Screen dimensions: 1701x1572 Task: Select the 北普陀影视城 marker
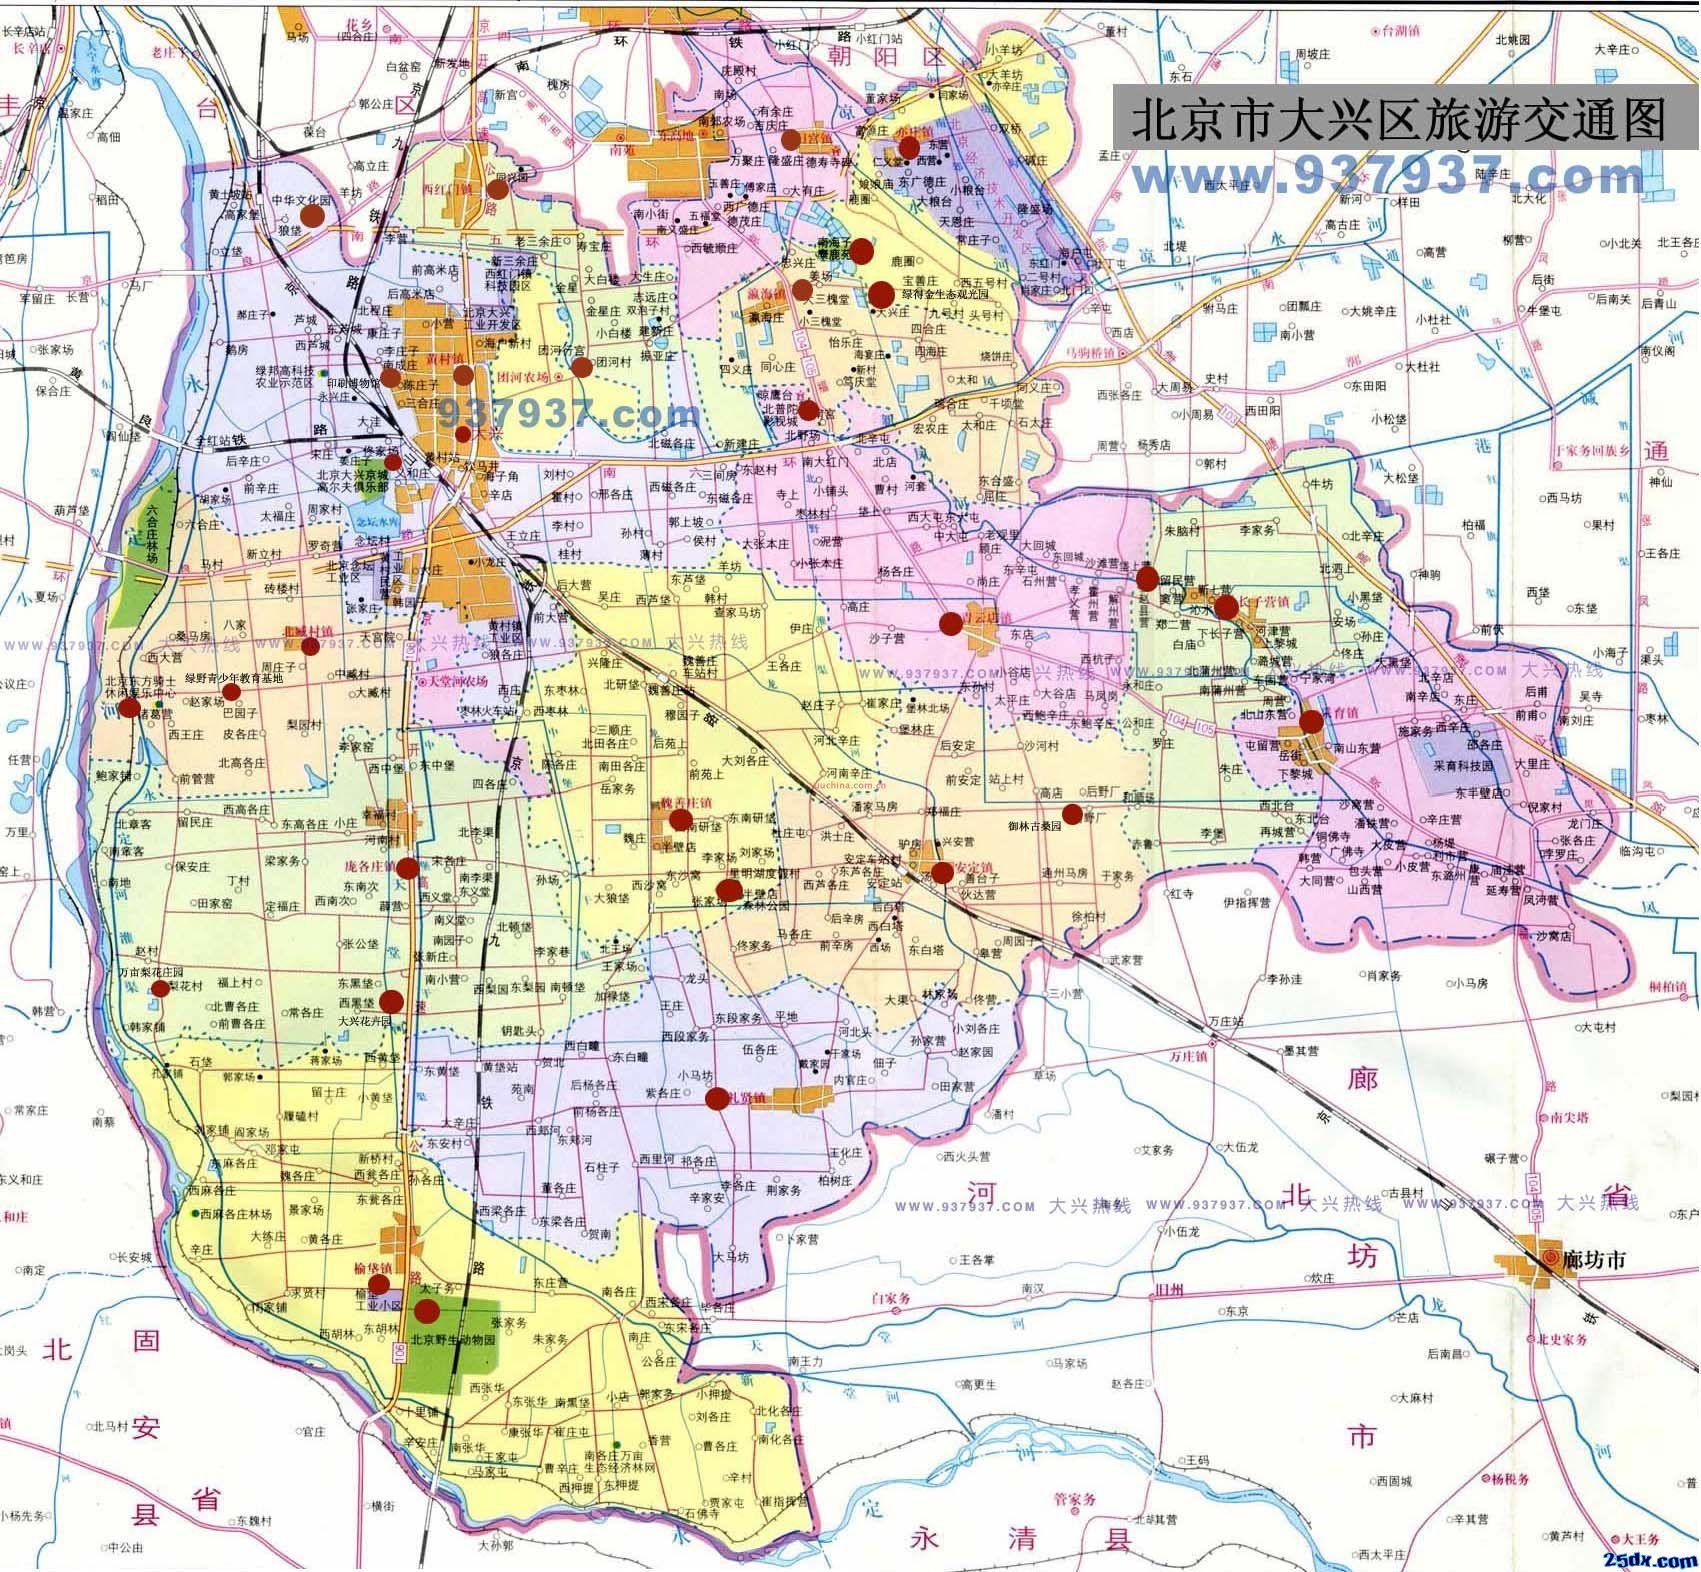pyautogui.click(x=808, y=410)
